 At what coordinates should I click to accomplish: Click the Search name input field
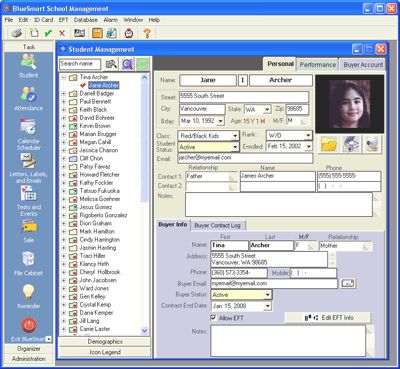[x=80, y=64]
